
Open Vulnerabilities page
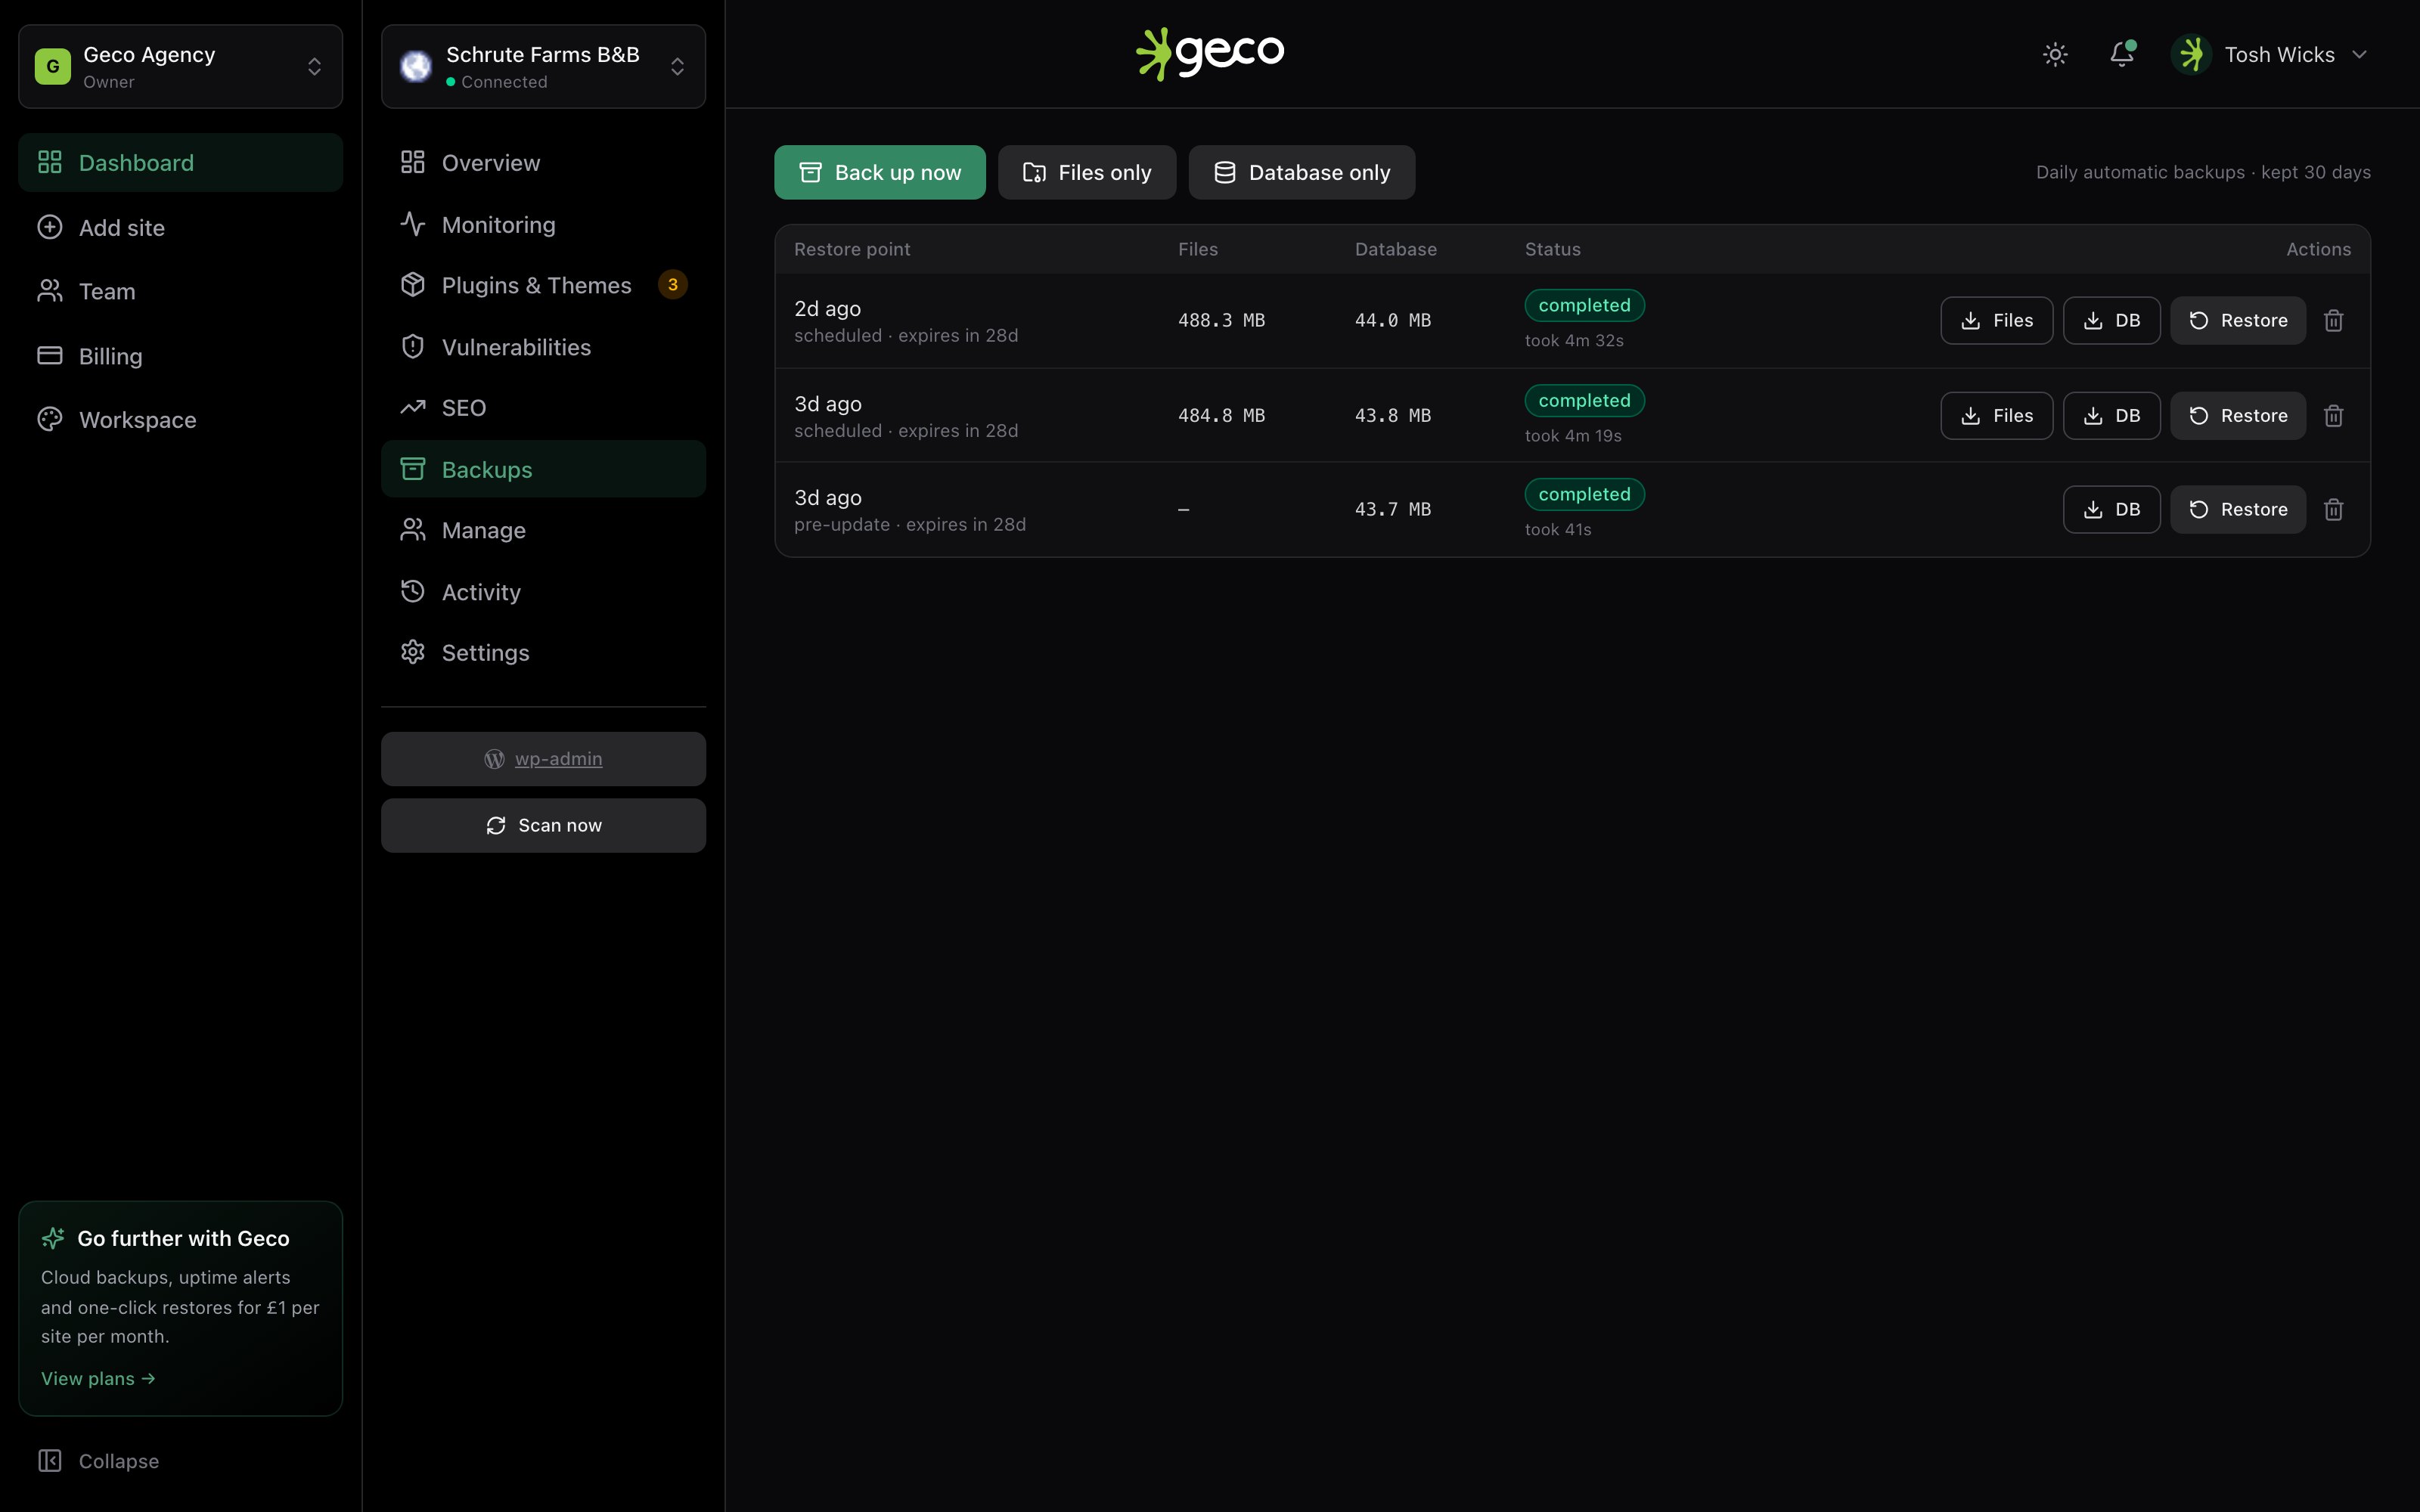coord(543,347)
